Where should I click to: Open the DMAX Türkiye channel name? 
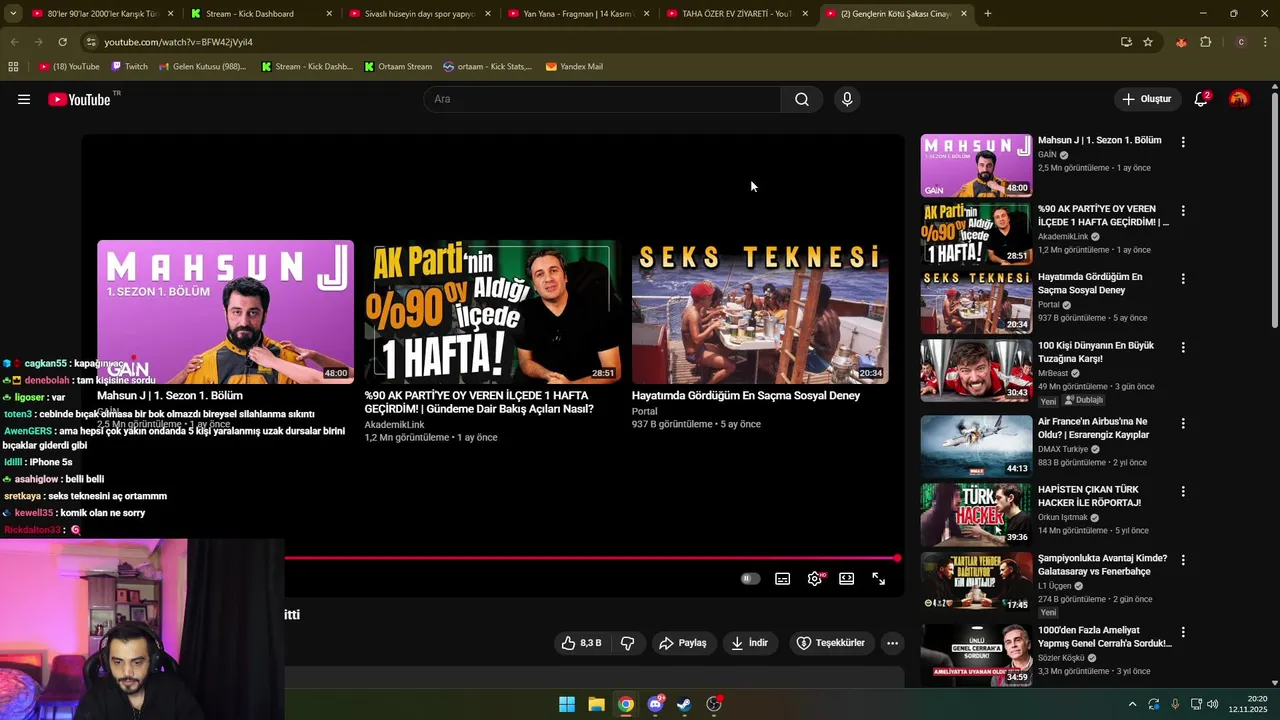click(1063, 449)
